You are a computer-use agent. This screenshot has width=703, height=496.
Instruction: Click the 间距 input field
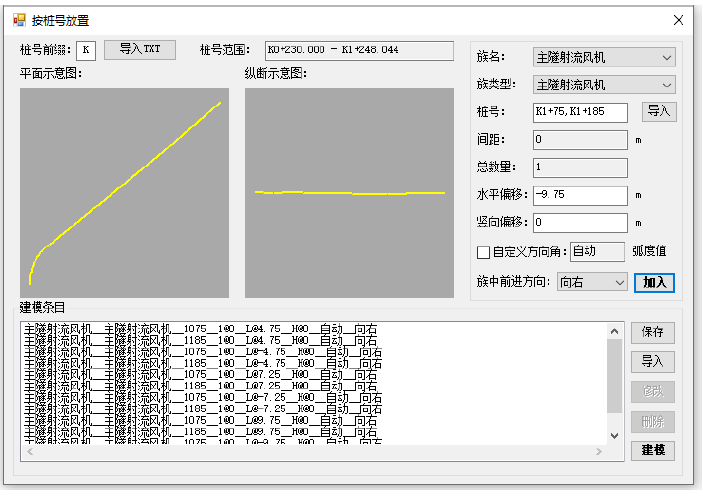click(580, 140)
